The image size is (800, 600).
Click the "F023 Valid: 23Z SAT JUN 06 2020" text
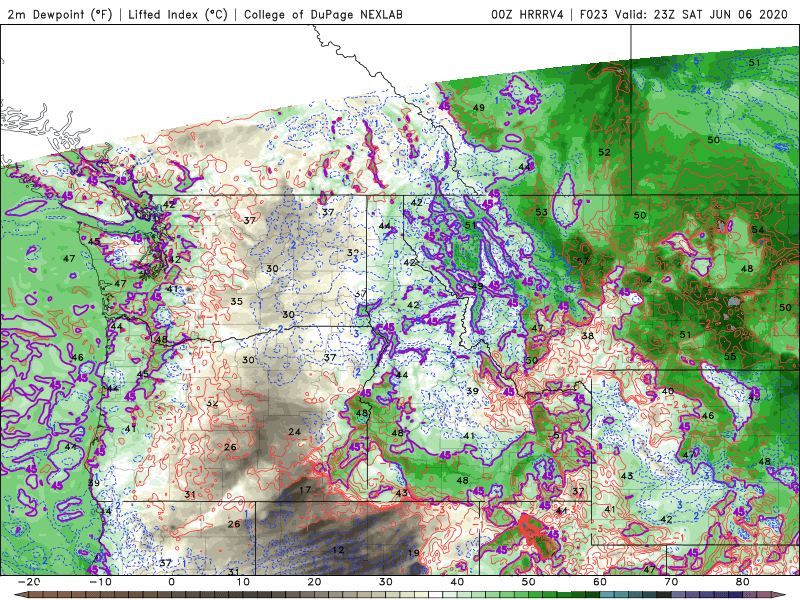(x=684, y=15)
